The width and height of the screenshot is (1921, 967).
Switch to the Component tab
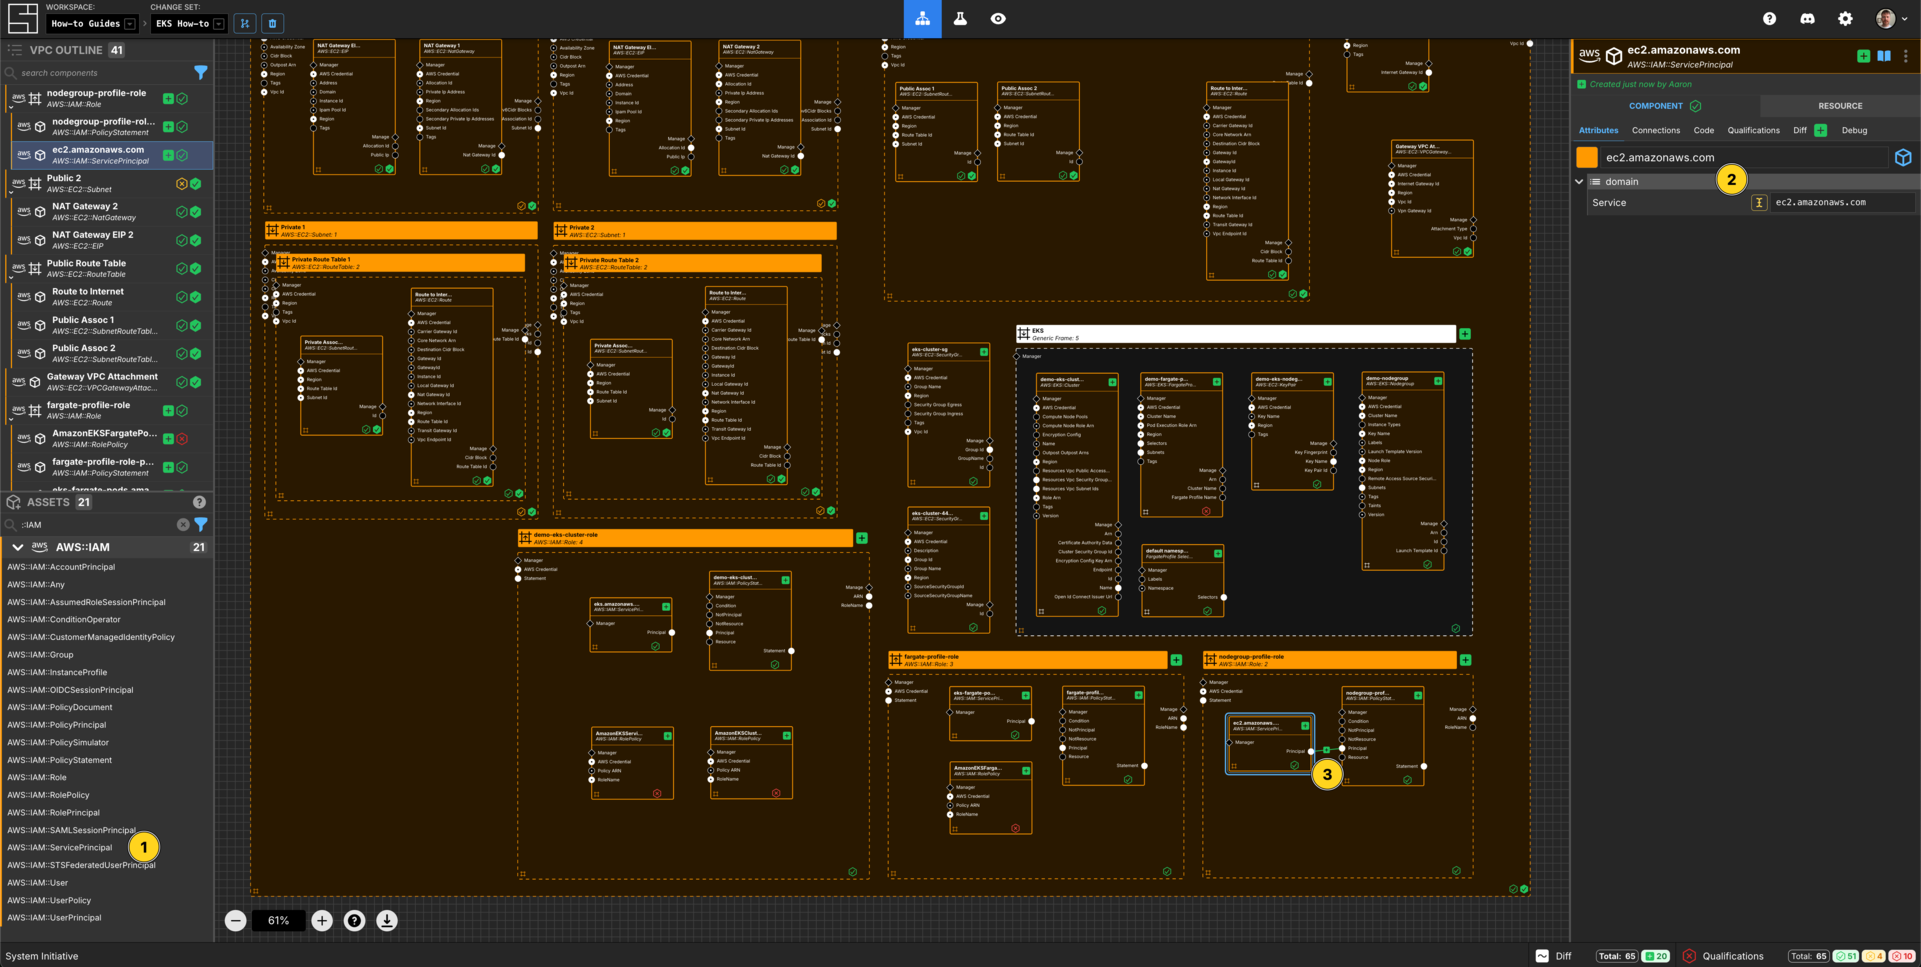(x=1665, y=106)
